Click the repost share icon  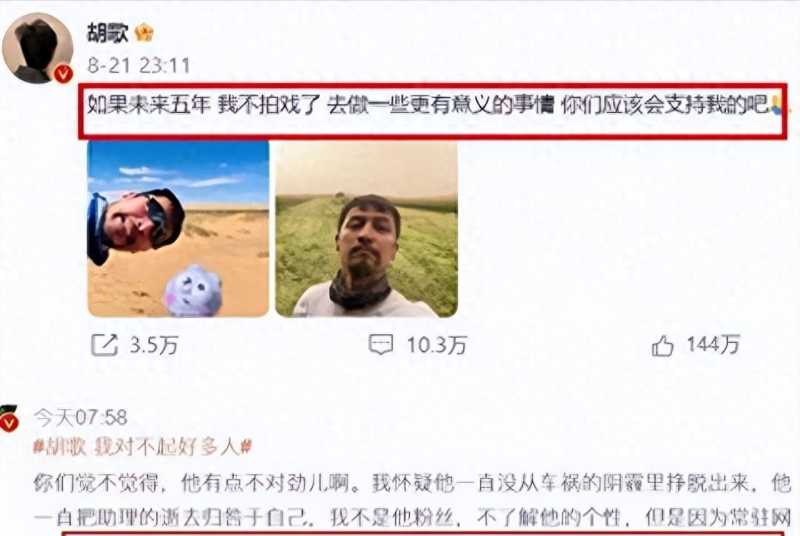point(104,345)
